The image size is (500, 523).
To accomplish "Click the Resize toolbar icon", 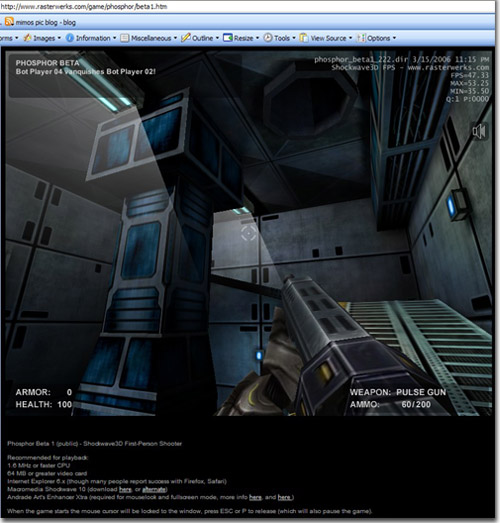I will (228, 38).
